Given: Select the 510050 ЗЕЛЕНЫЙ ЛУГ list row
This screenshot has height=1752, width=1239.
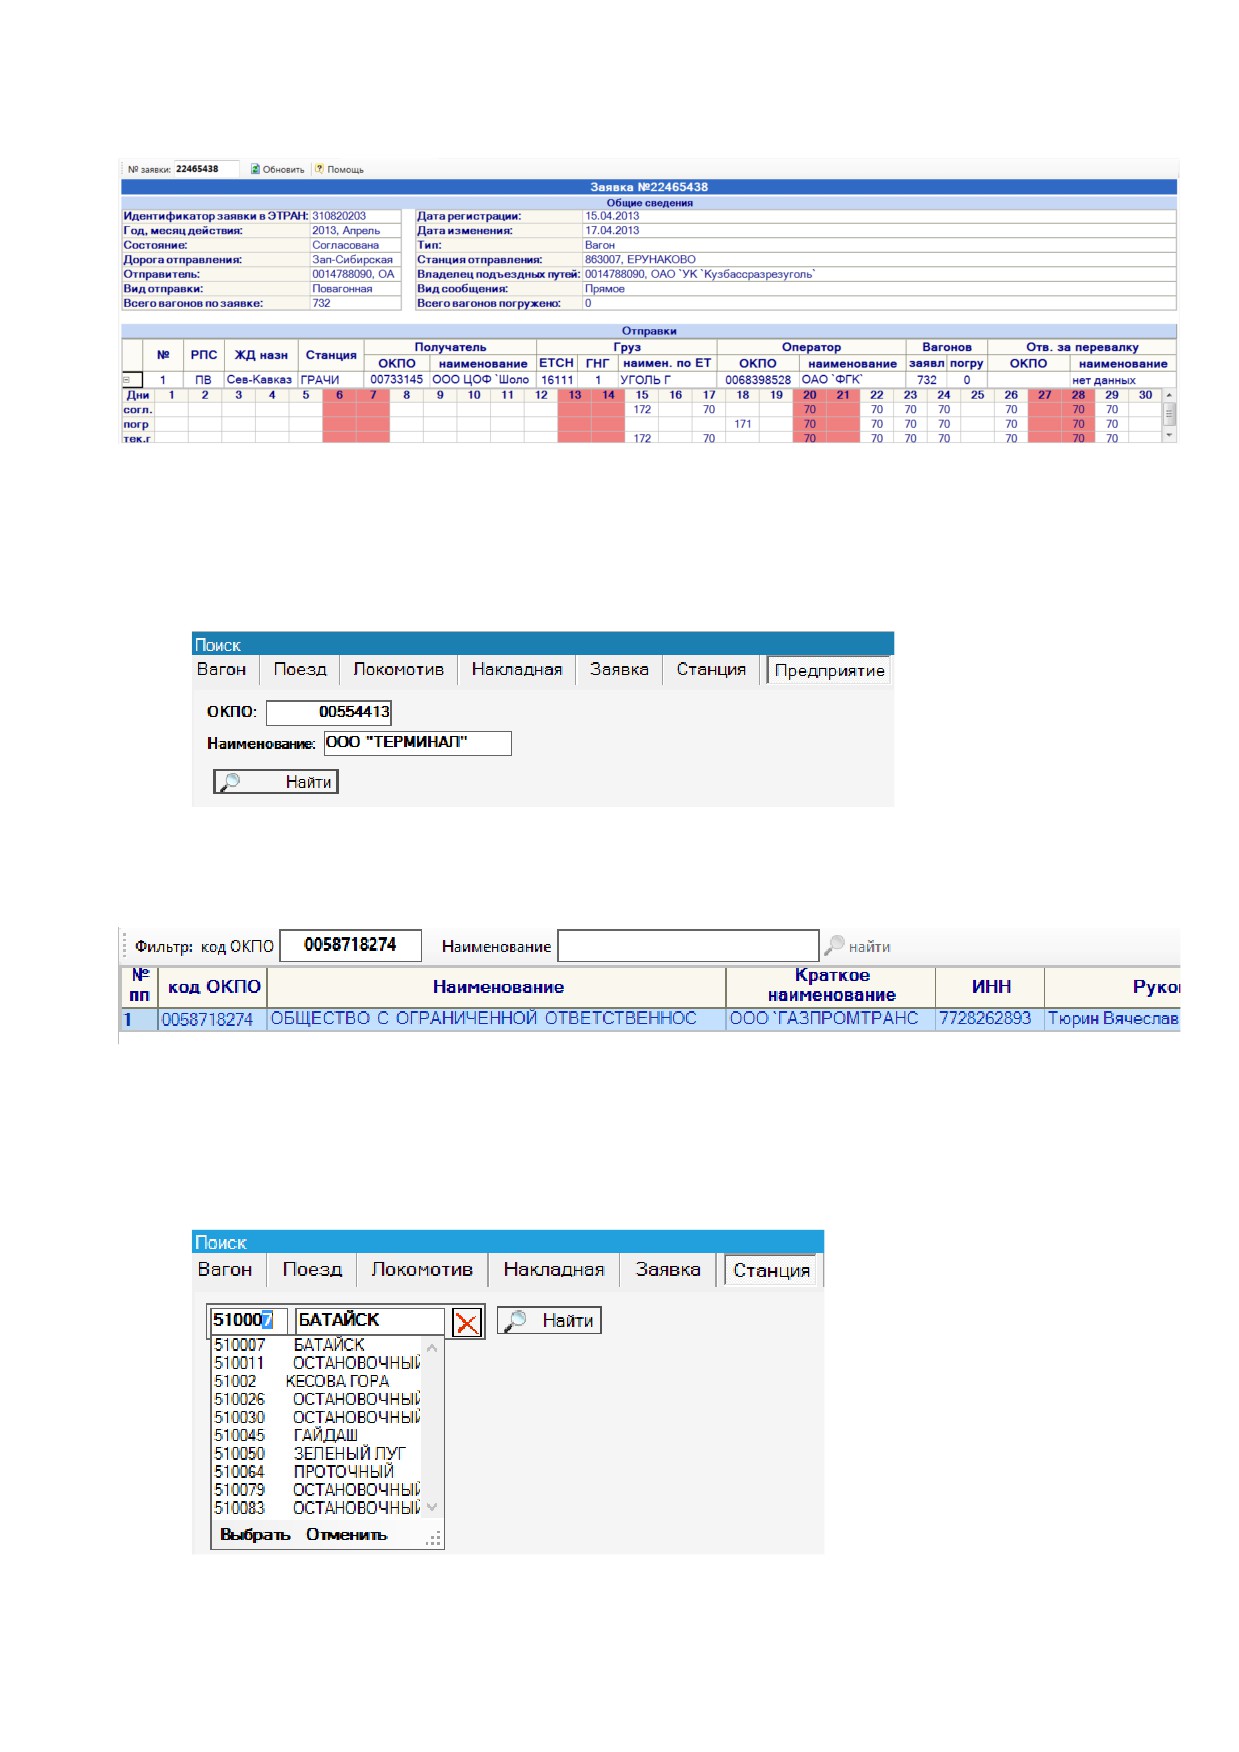Looking at the screenshot, I should (x=317, y=1453).
